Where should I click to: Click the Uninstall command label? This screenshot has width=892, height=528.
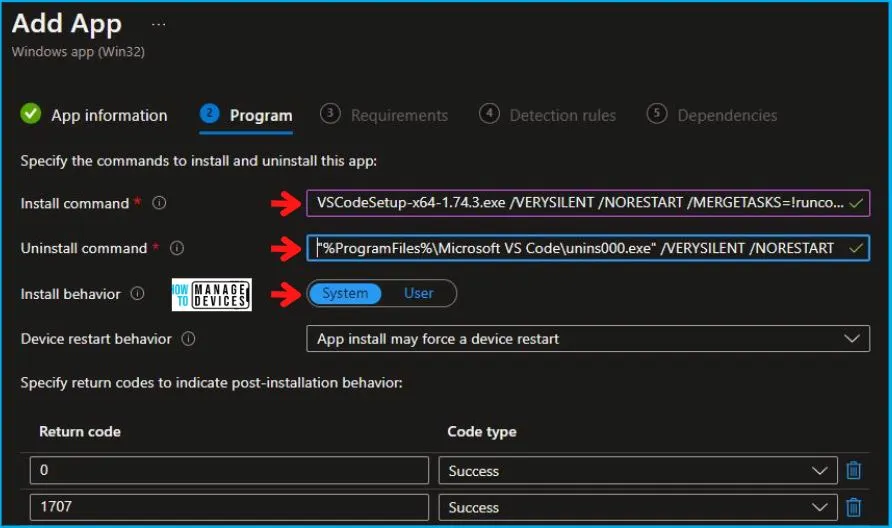[84, 249]
